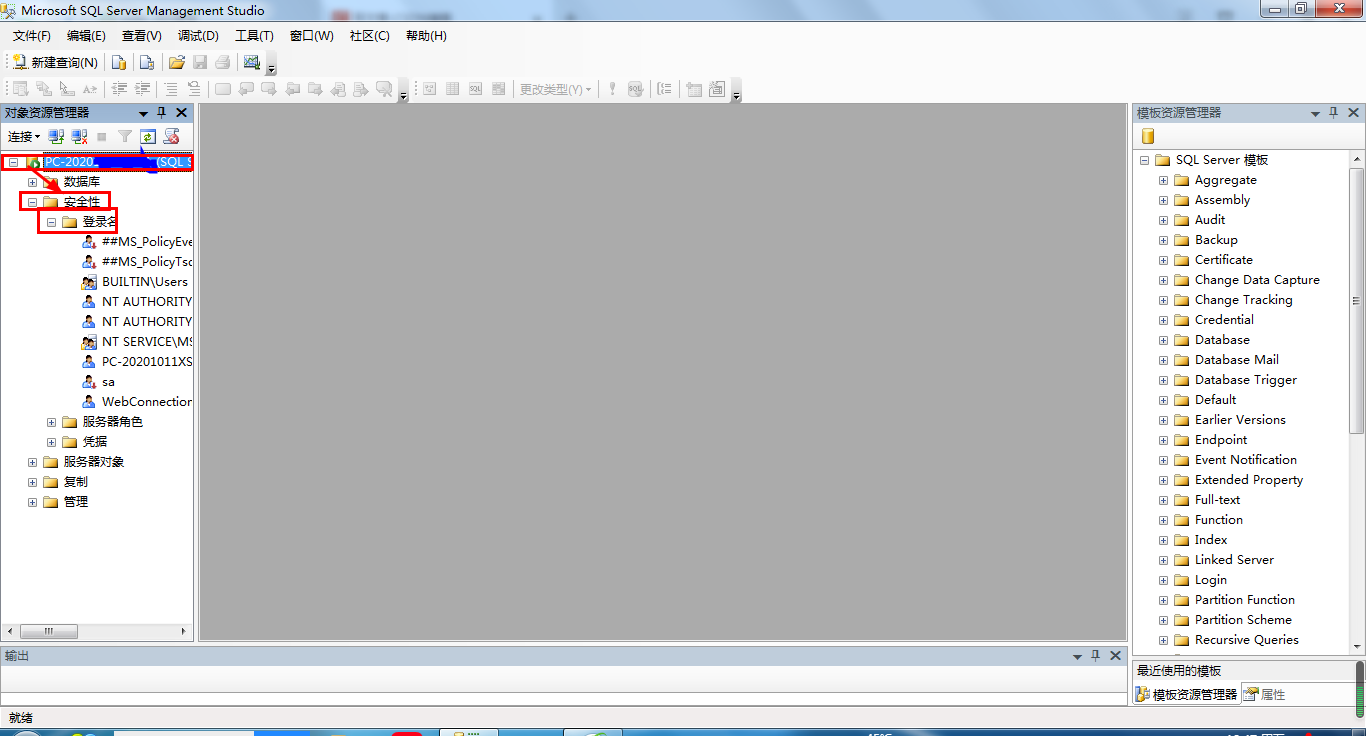Select the Database Mail template folder
Screen dimensions: 1366x736
pyautogui.click(x=1236, y=360)
